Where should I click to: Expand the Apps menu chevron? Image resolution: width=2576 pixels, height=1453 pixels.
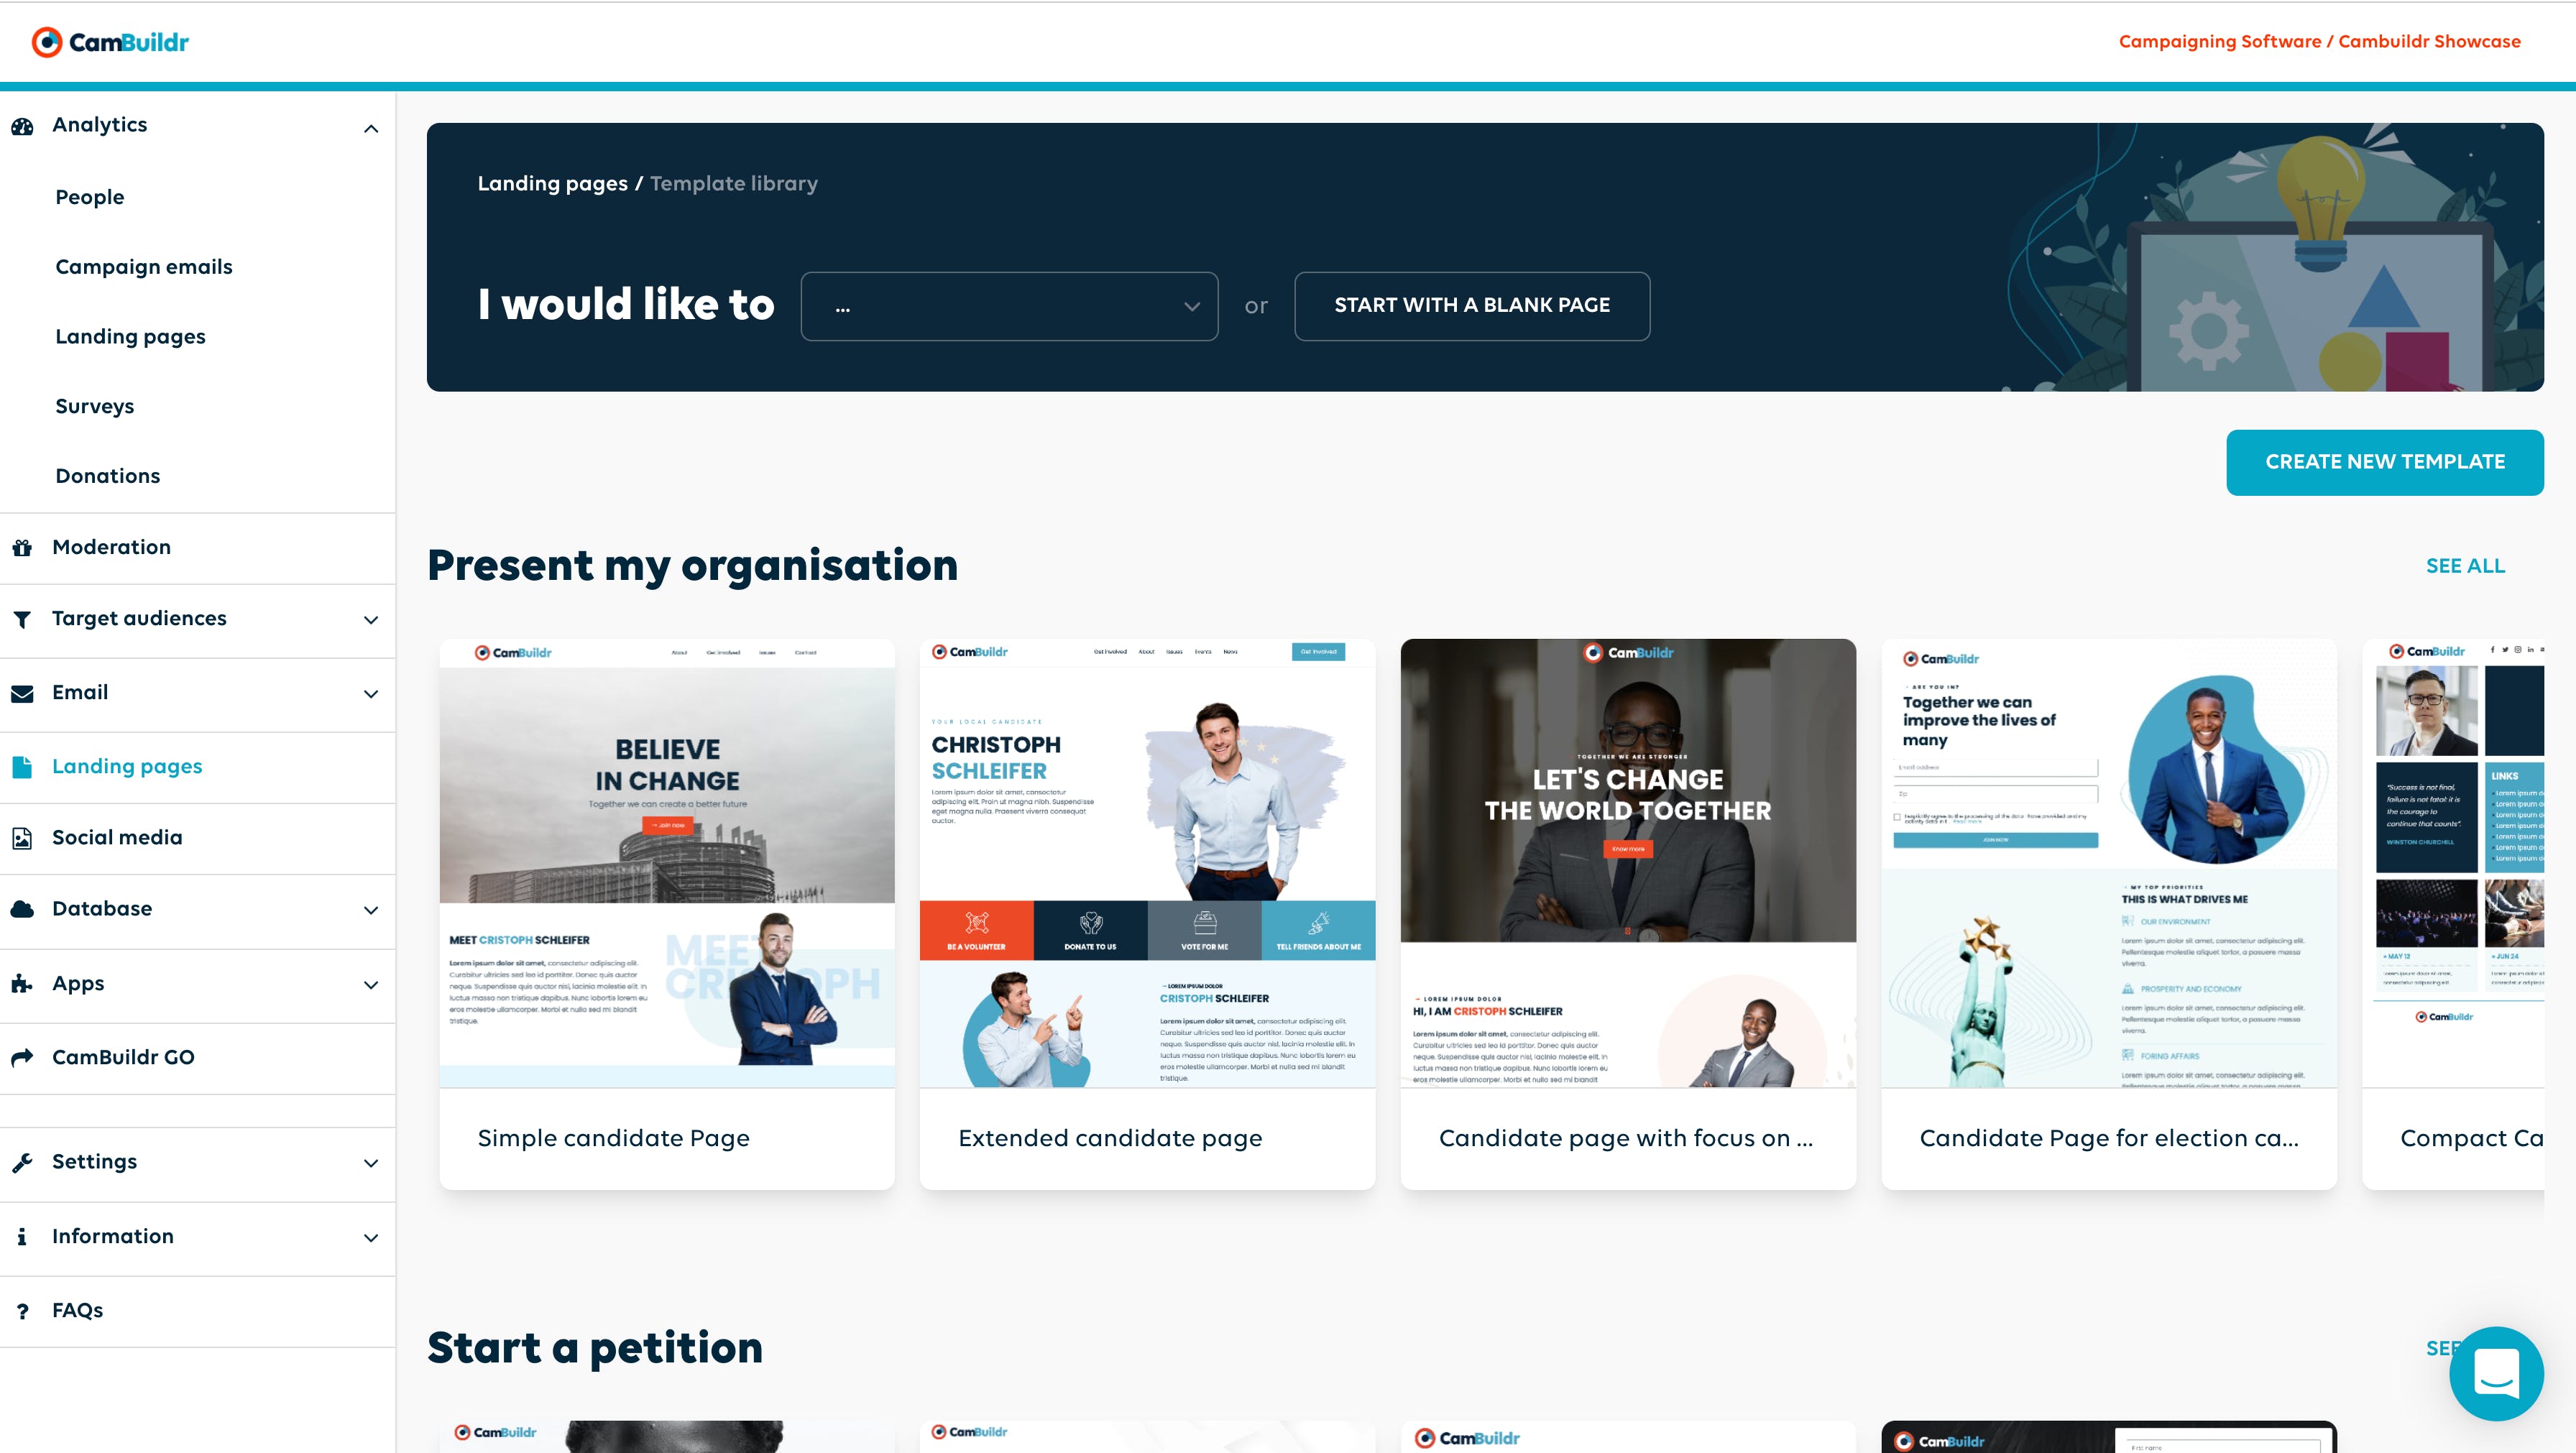click(371, 985)
